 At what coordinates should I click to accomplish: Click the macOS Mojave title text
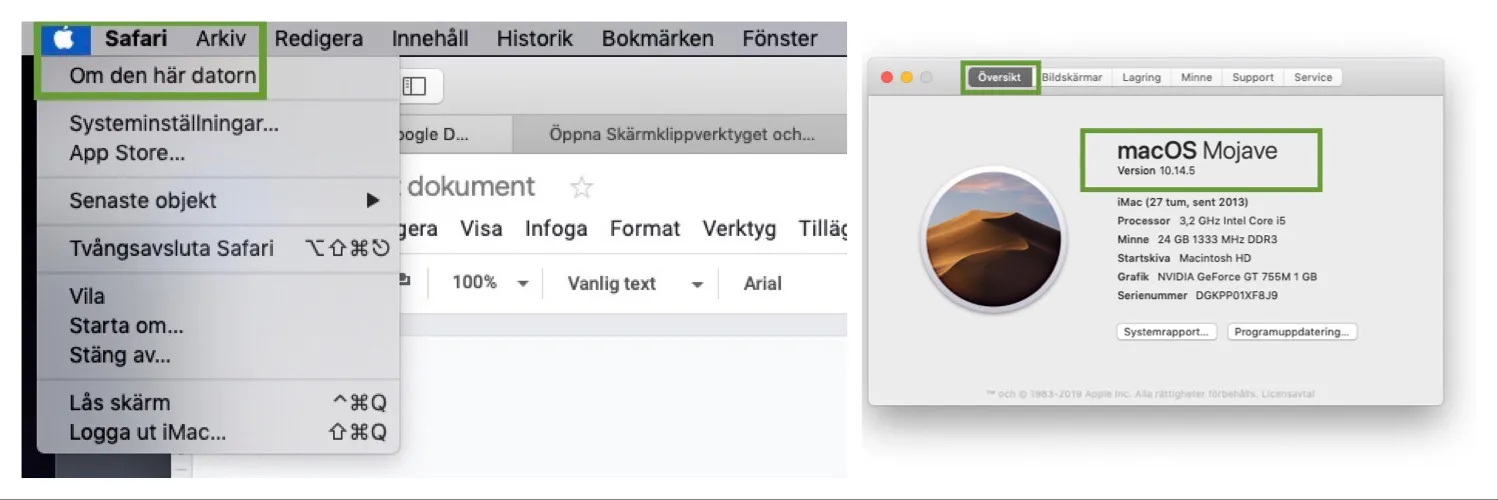click(x=1197, y=151)
